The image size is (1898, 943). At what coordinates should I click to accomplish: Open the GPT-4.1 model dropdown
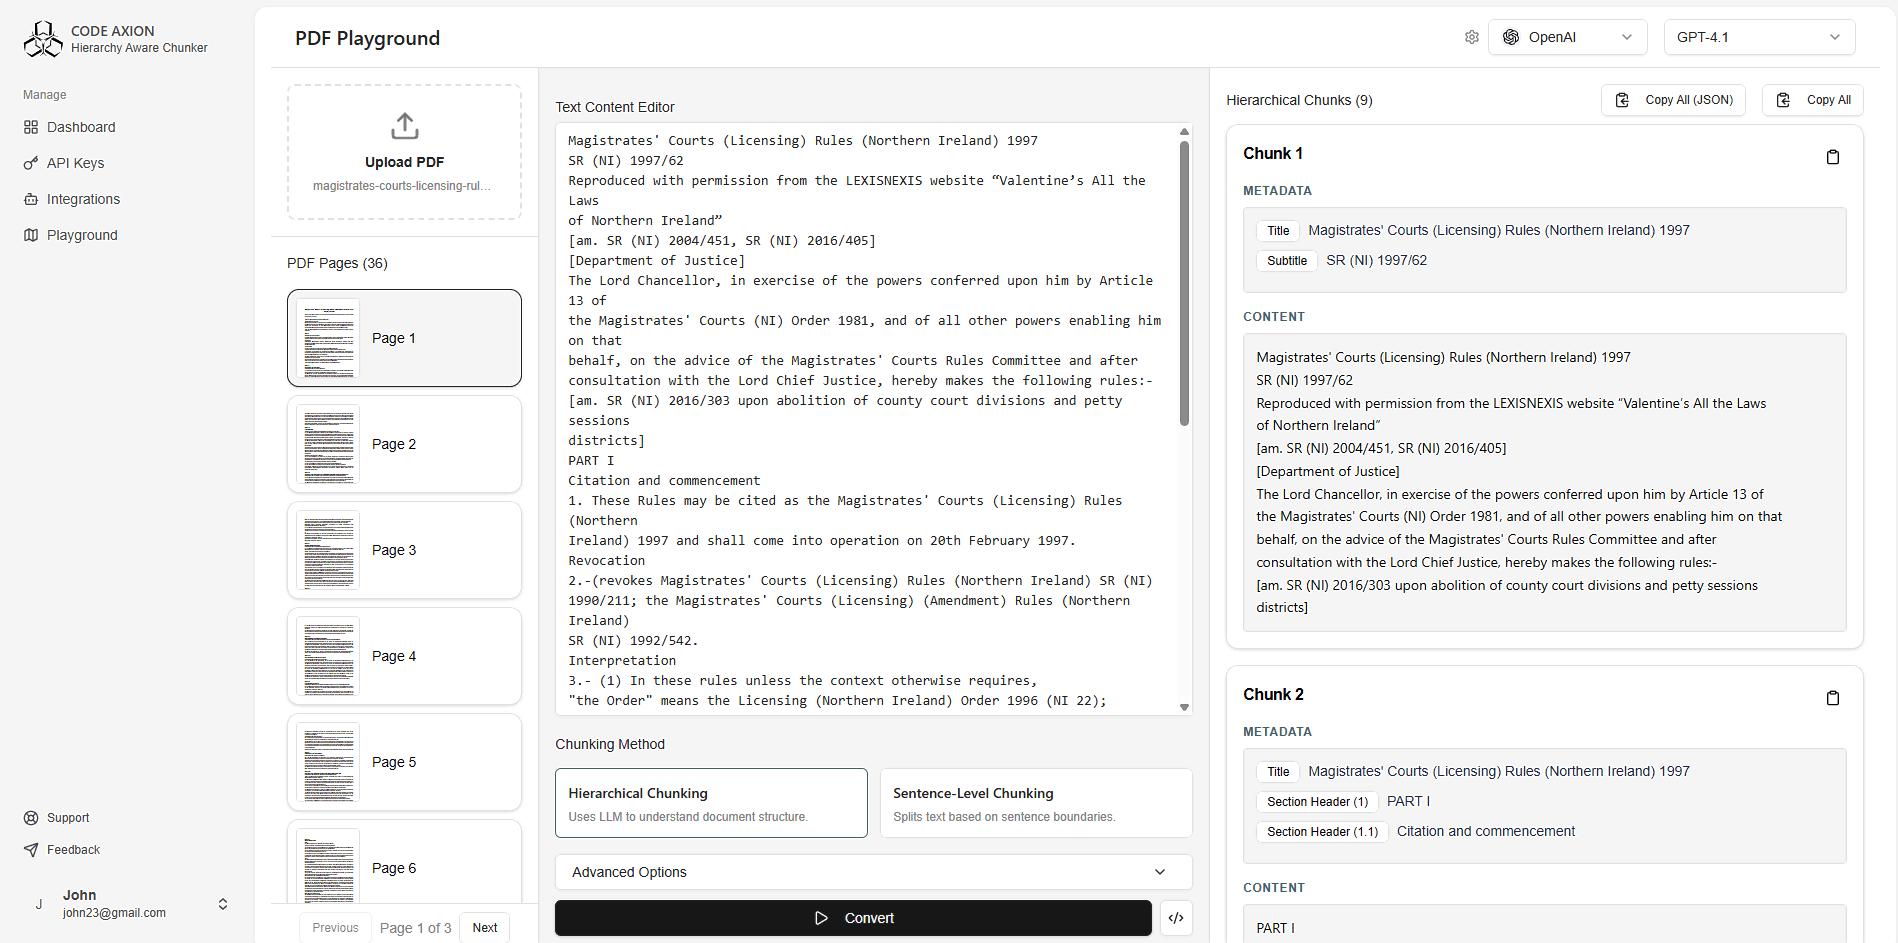coord(1759,37)
